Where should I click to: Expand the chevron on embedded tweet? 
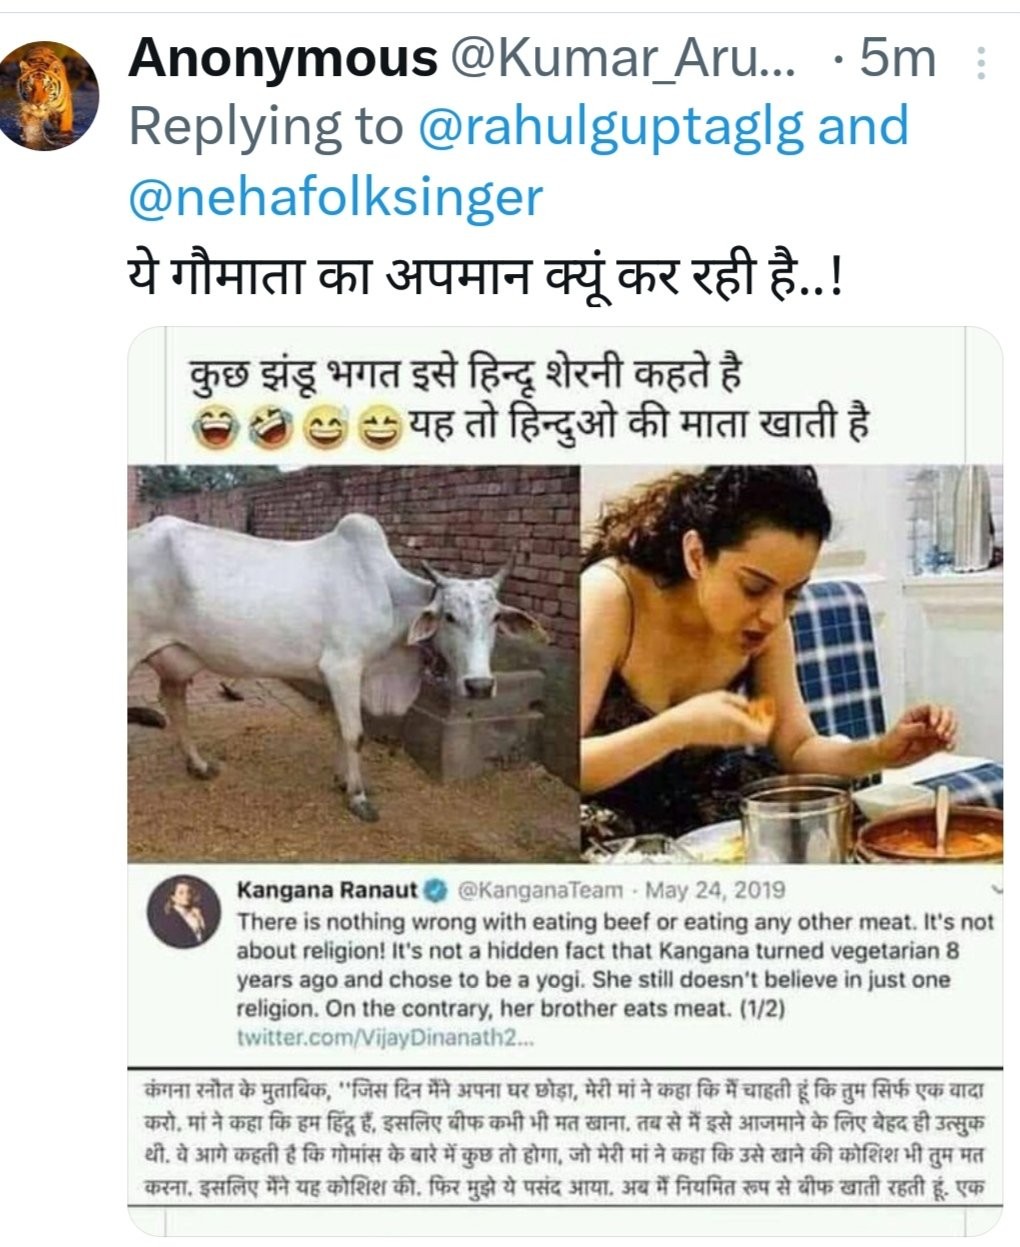[995, 888]
